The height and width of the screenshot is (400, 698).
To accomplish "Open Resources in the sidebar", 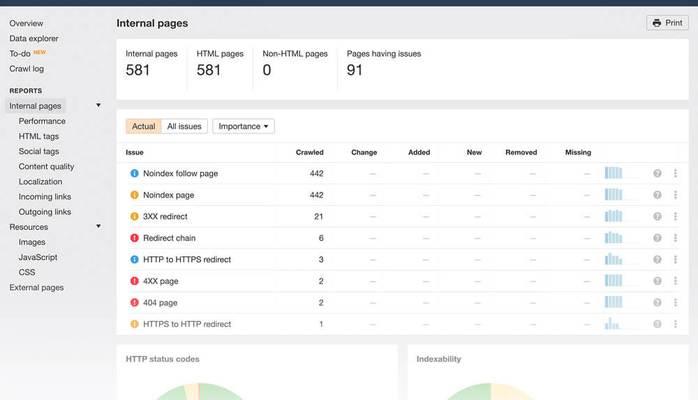I will click(x=28, y=227).
